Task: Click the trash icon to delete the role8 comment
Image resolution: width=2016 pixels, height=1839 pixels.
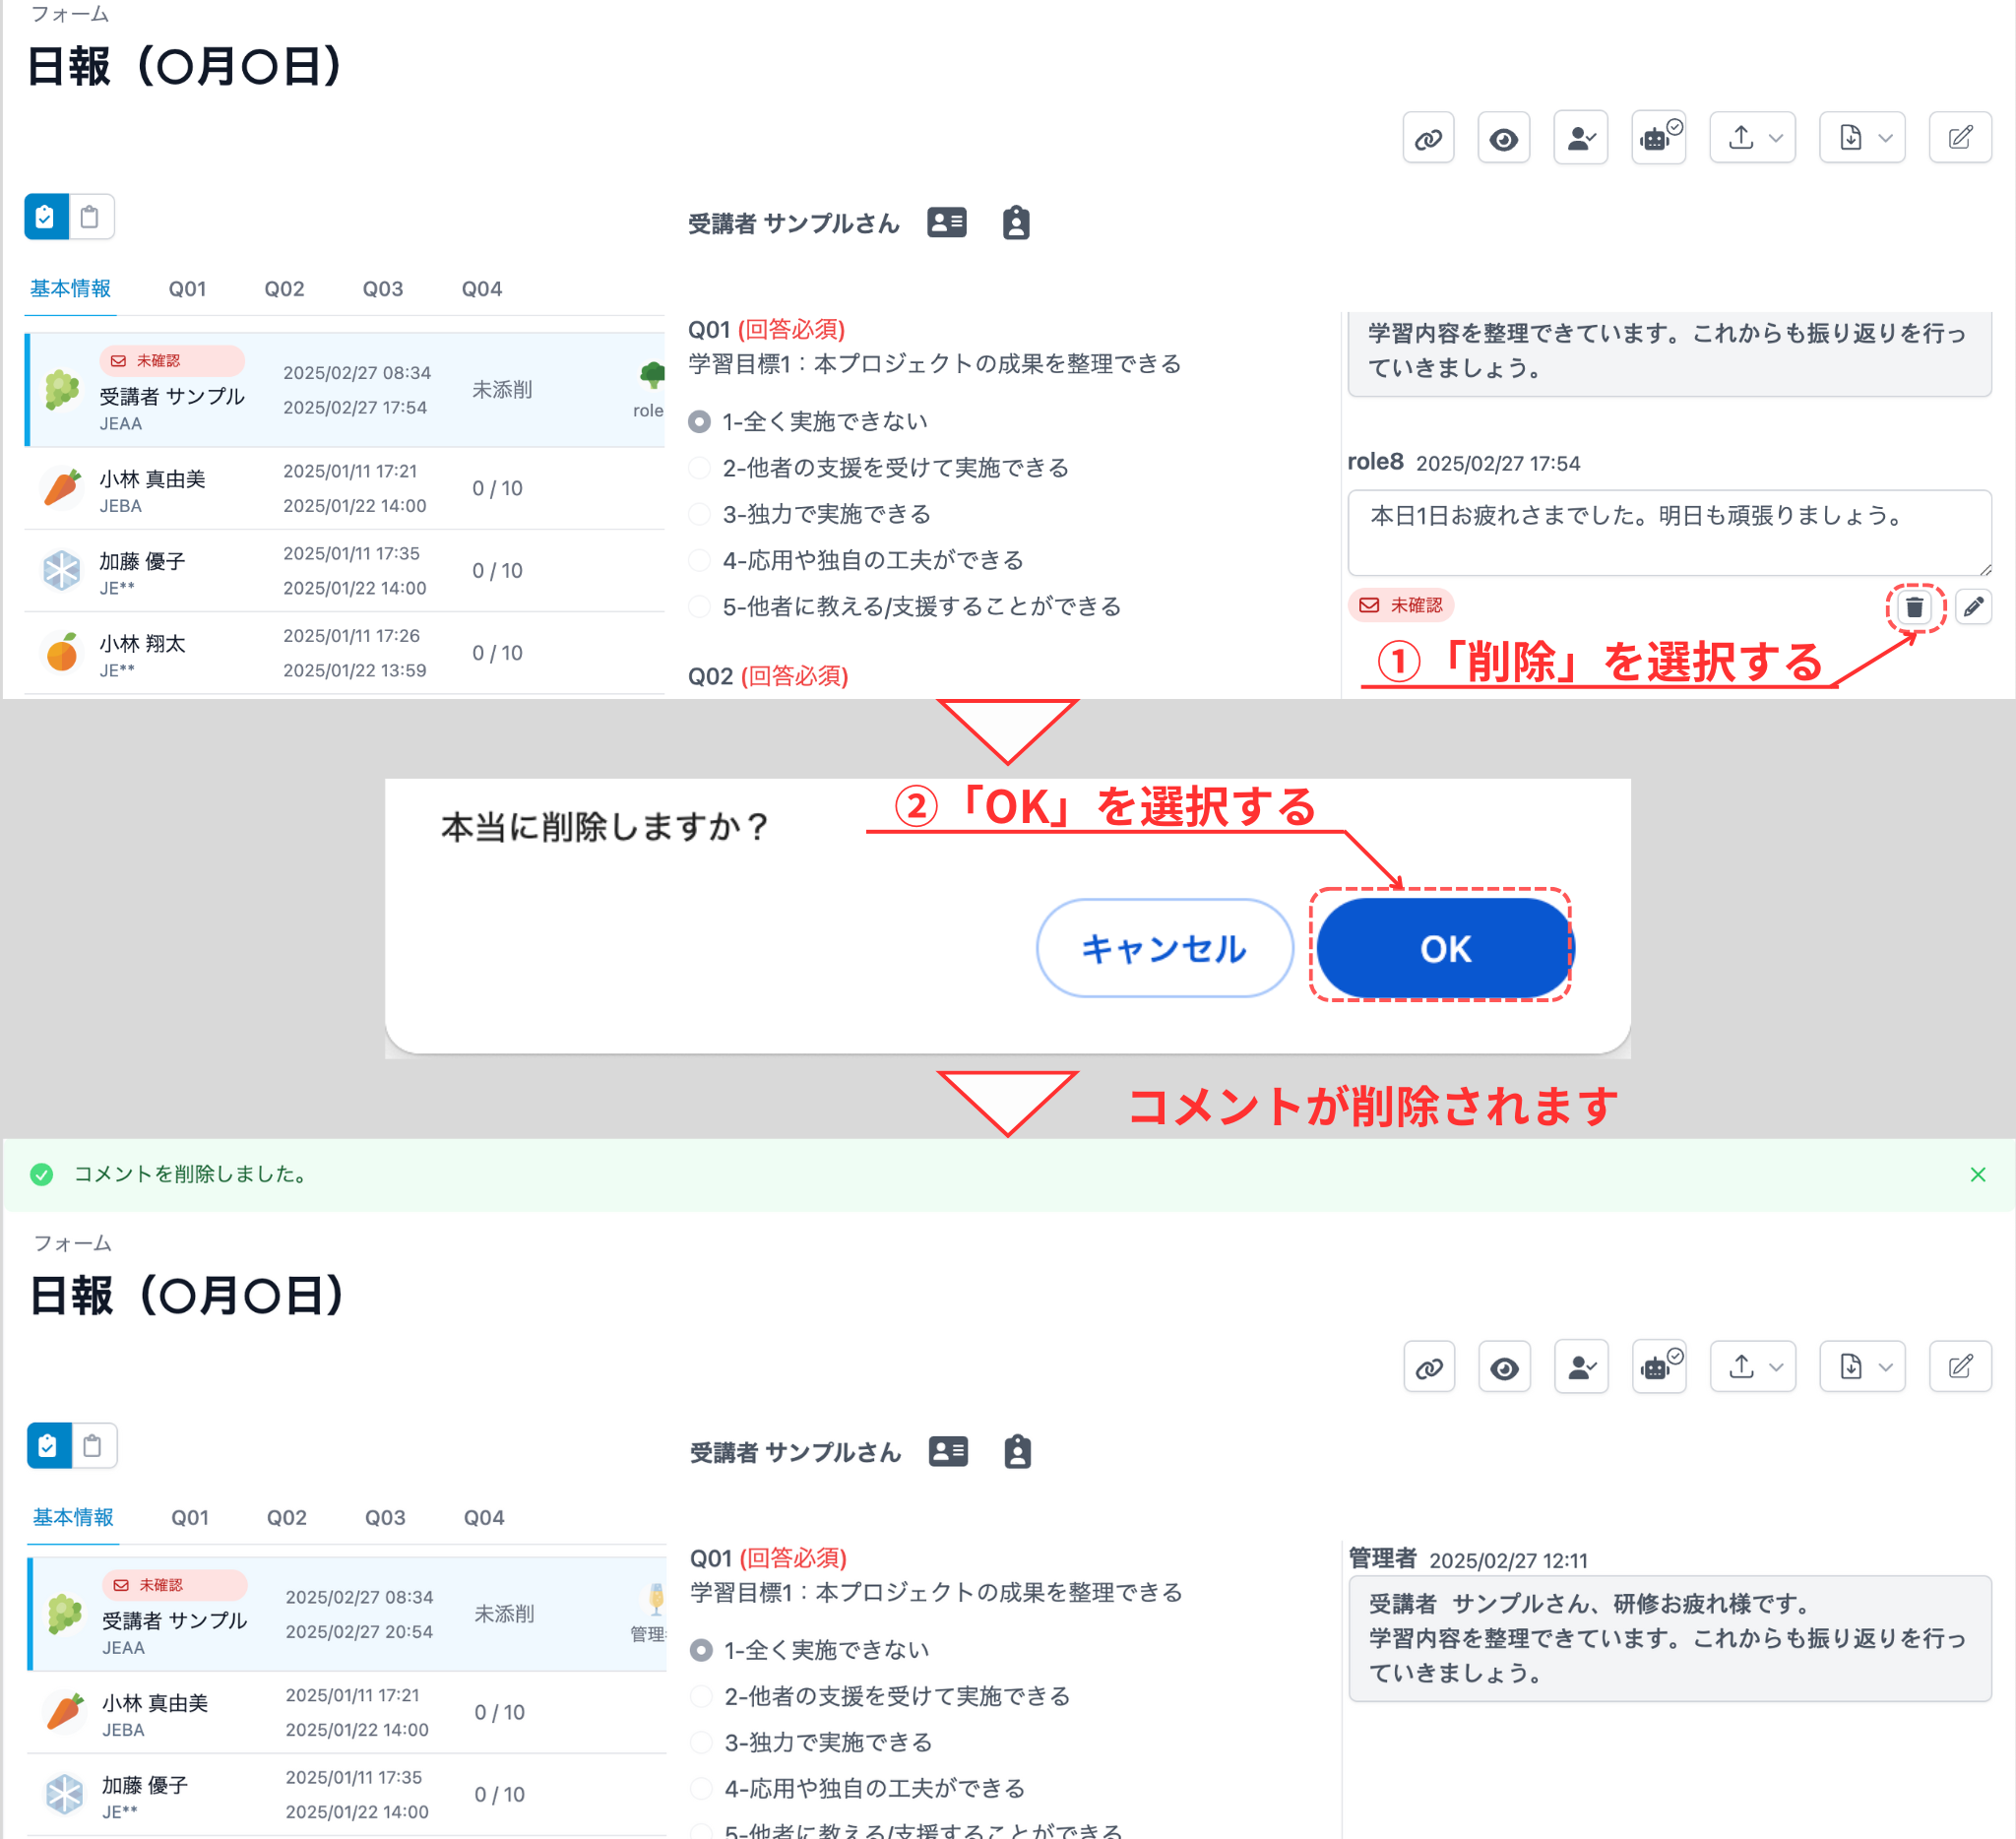Action: pos(1914,607)
